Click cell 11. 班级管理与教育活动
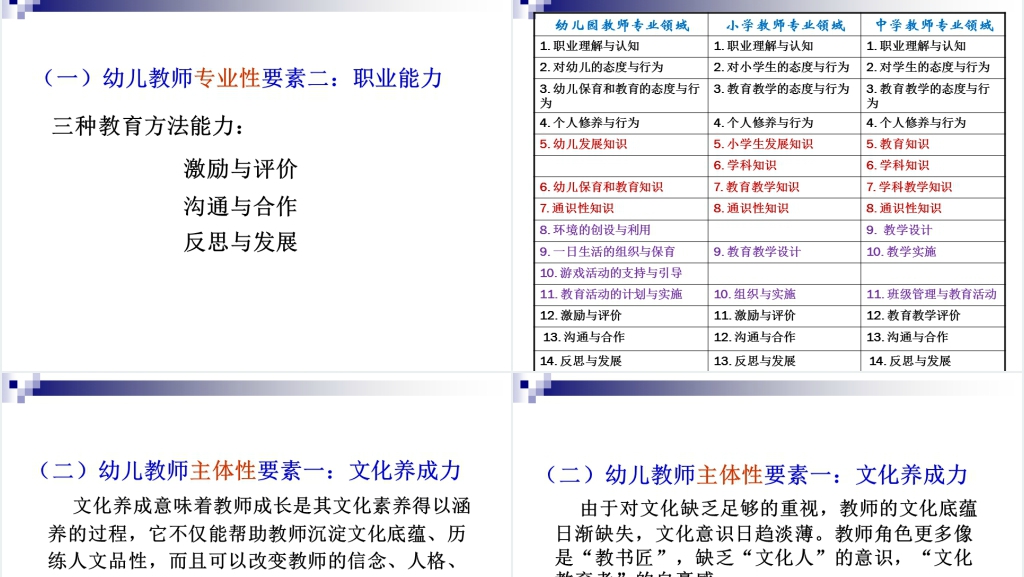 click(x=933, y=294)
